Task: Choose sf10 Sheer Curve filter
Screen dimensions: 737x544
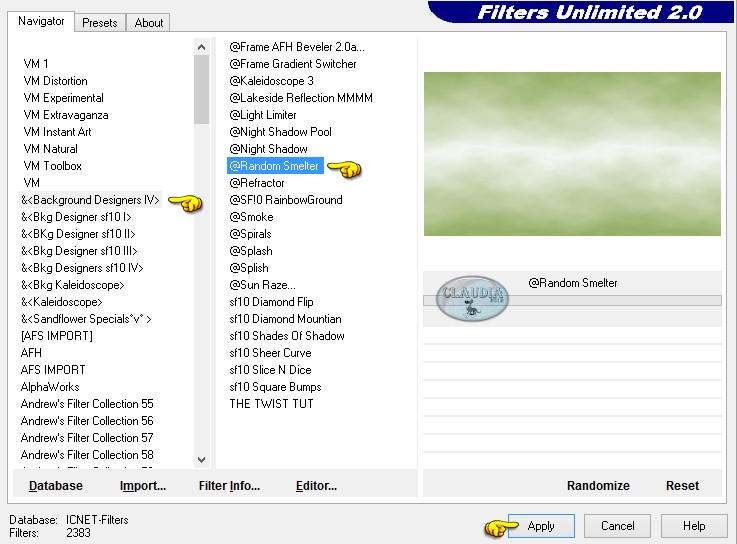Action: click(x=270, y=353)
